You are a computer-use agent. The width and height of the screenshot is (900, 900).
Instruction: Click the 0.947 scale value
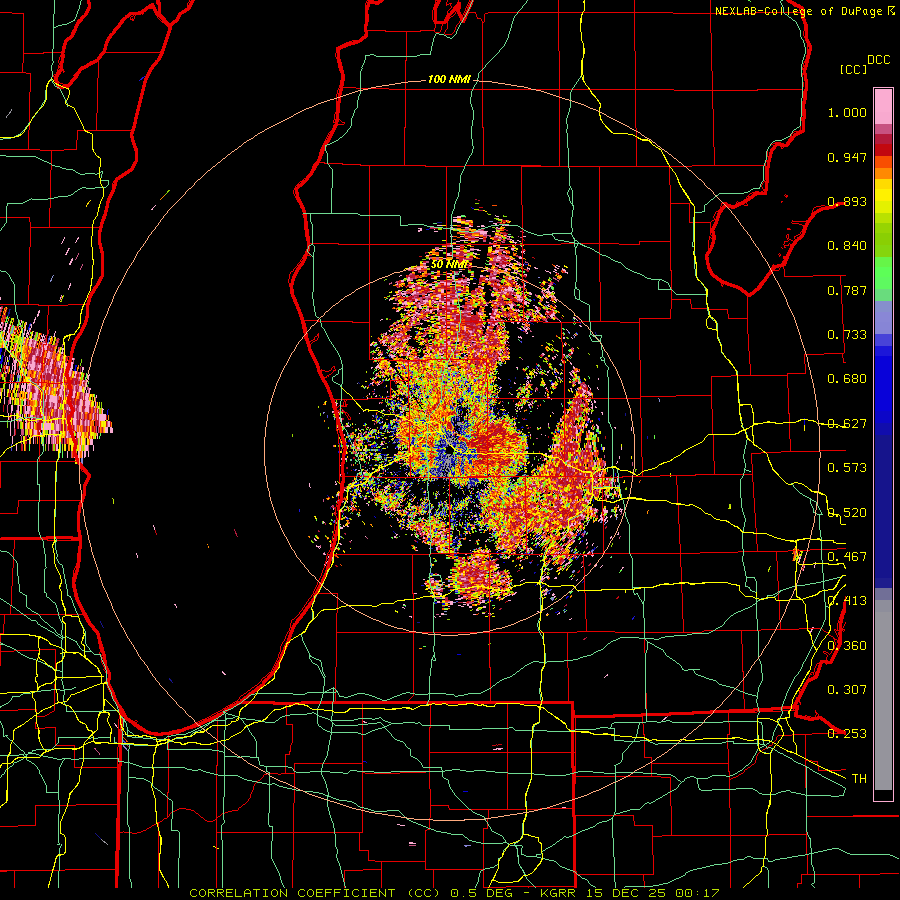coord(847,157)
